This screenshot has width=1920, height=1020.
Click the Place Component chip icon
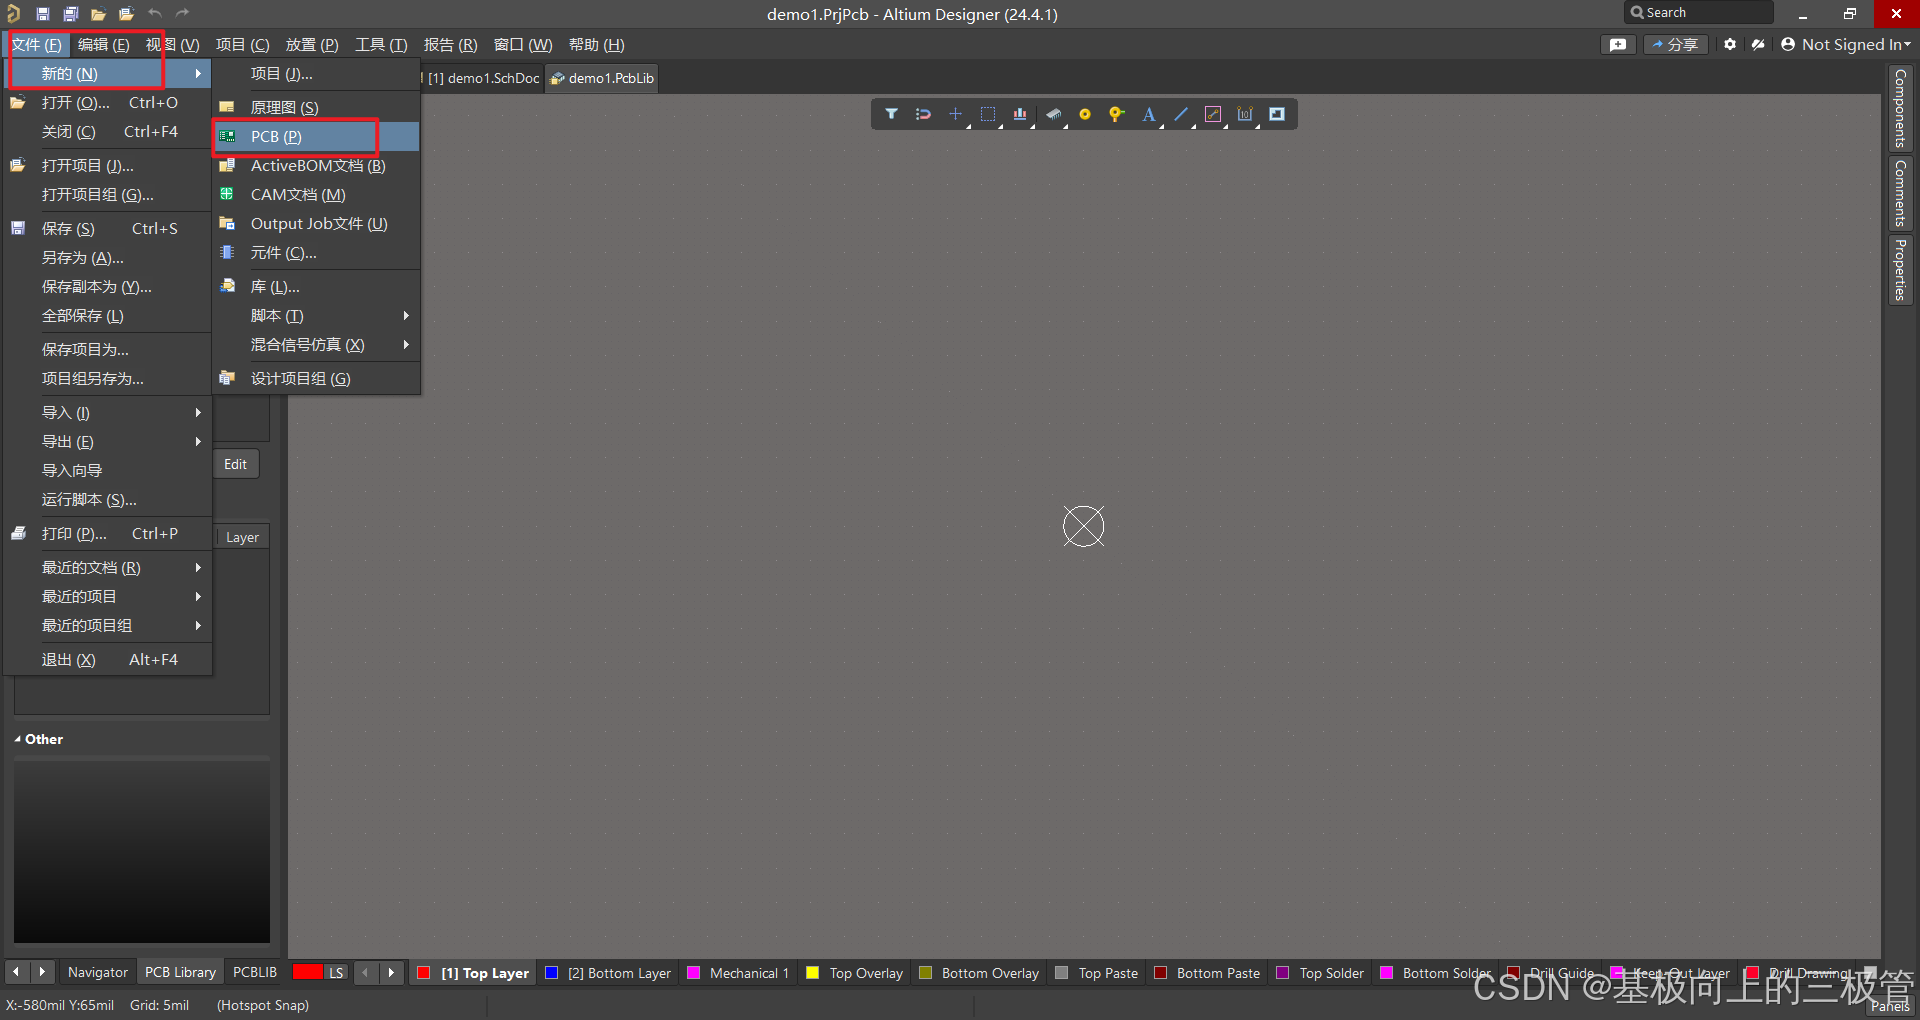pos(1053,114)
